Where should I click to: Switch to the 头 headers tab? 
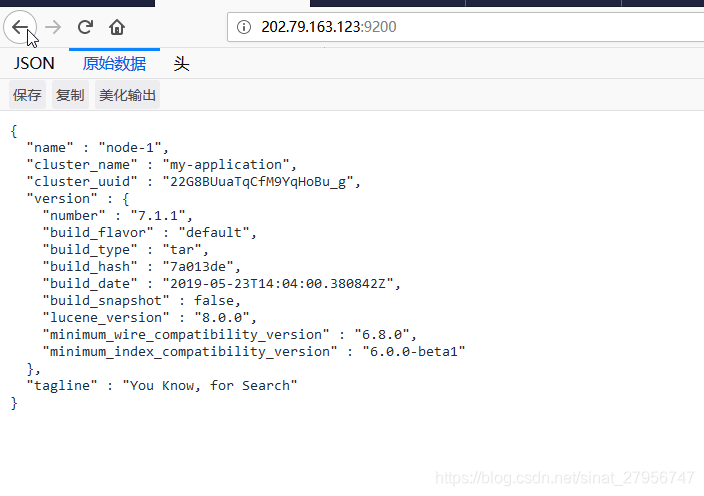coord(181,63)
